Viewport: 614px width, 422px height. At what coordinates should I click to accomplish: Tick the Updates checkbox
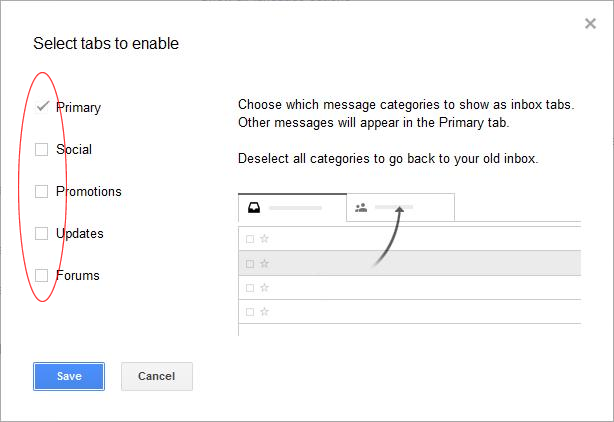pos(42,233)
